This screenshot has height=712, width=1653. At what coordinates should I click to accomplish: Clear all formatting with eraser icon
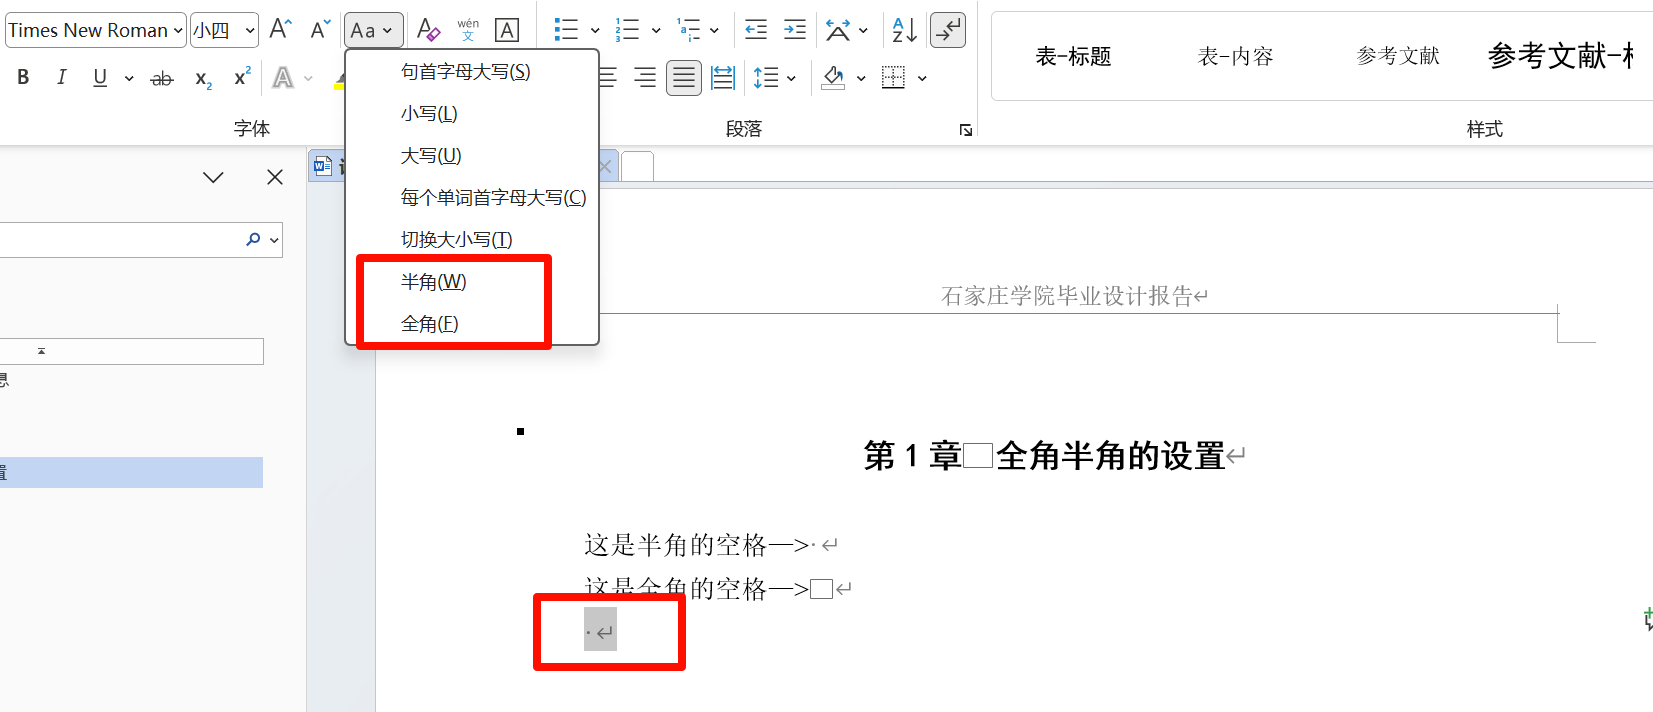tap(428, 30)
